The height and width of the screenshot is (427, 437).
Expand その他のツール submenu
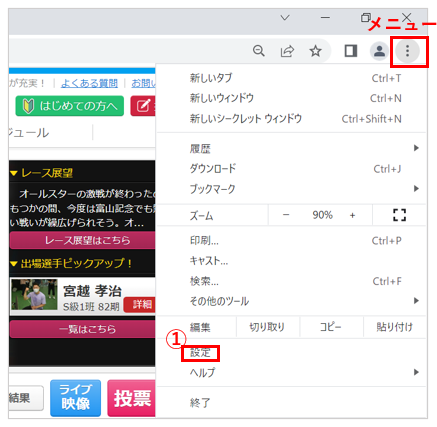coord(291,301)
